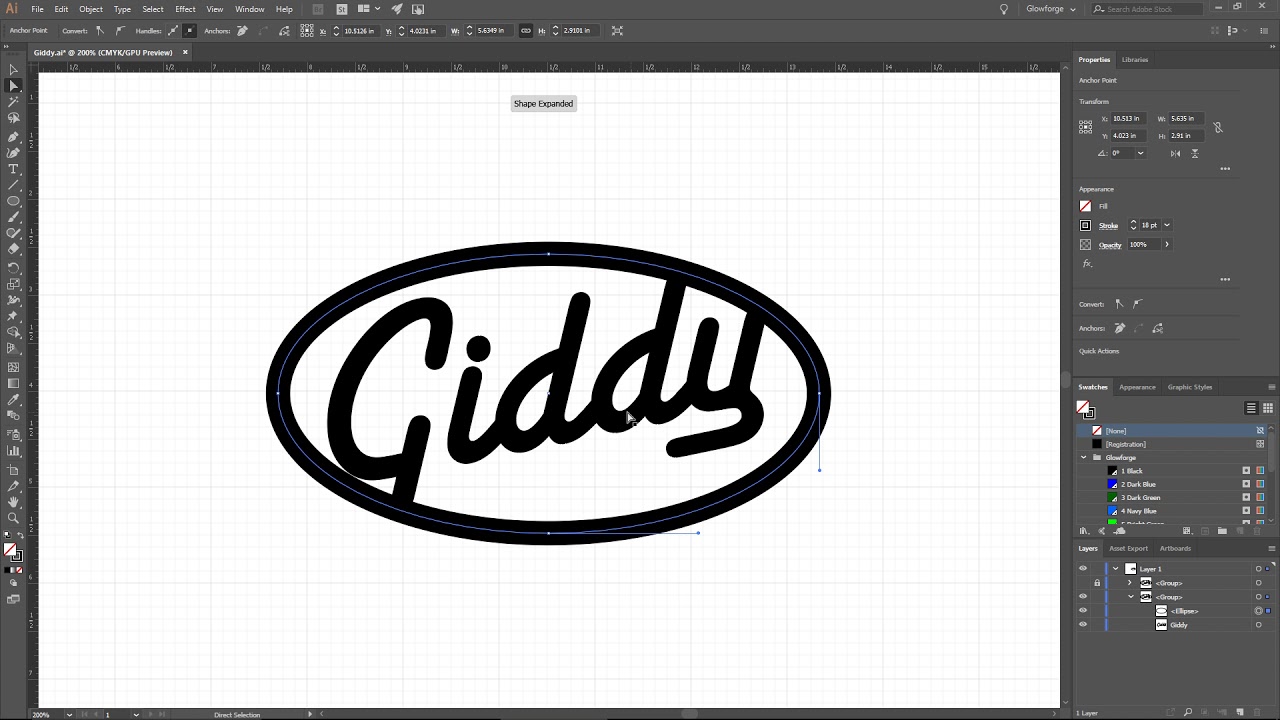Select the Rotate tool
This screenshot has height=720, width=1280.
[13, 267]
